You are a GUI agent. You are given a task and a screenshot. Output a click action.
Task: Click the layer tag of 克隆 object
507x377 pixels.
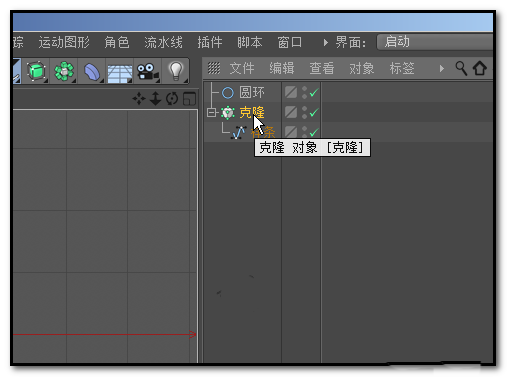[291, 112]
